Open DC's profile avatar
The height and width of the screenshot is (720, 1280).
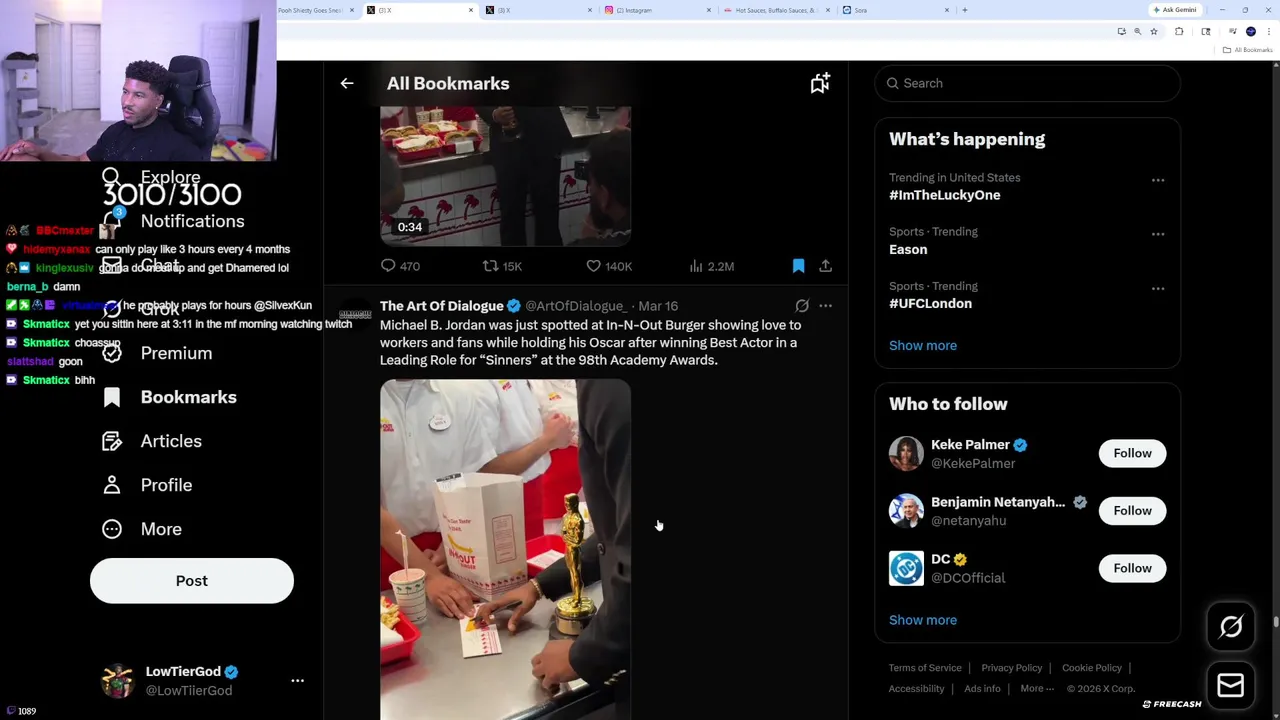(906, 568)
